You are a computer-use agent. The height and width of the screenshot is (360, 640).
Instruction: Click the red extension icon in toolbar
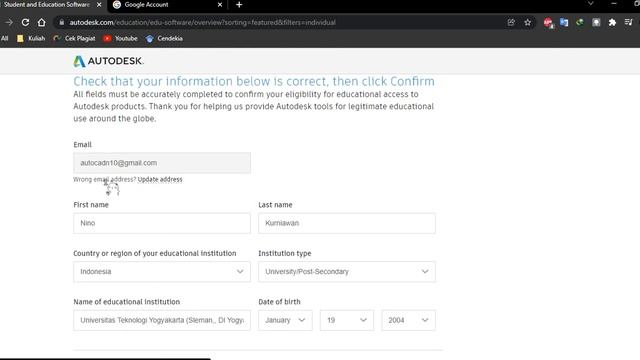click(x=548, y=23)
